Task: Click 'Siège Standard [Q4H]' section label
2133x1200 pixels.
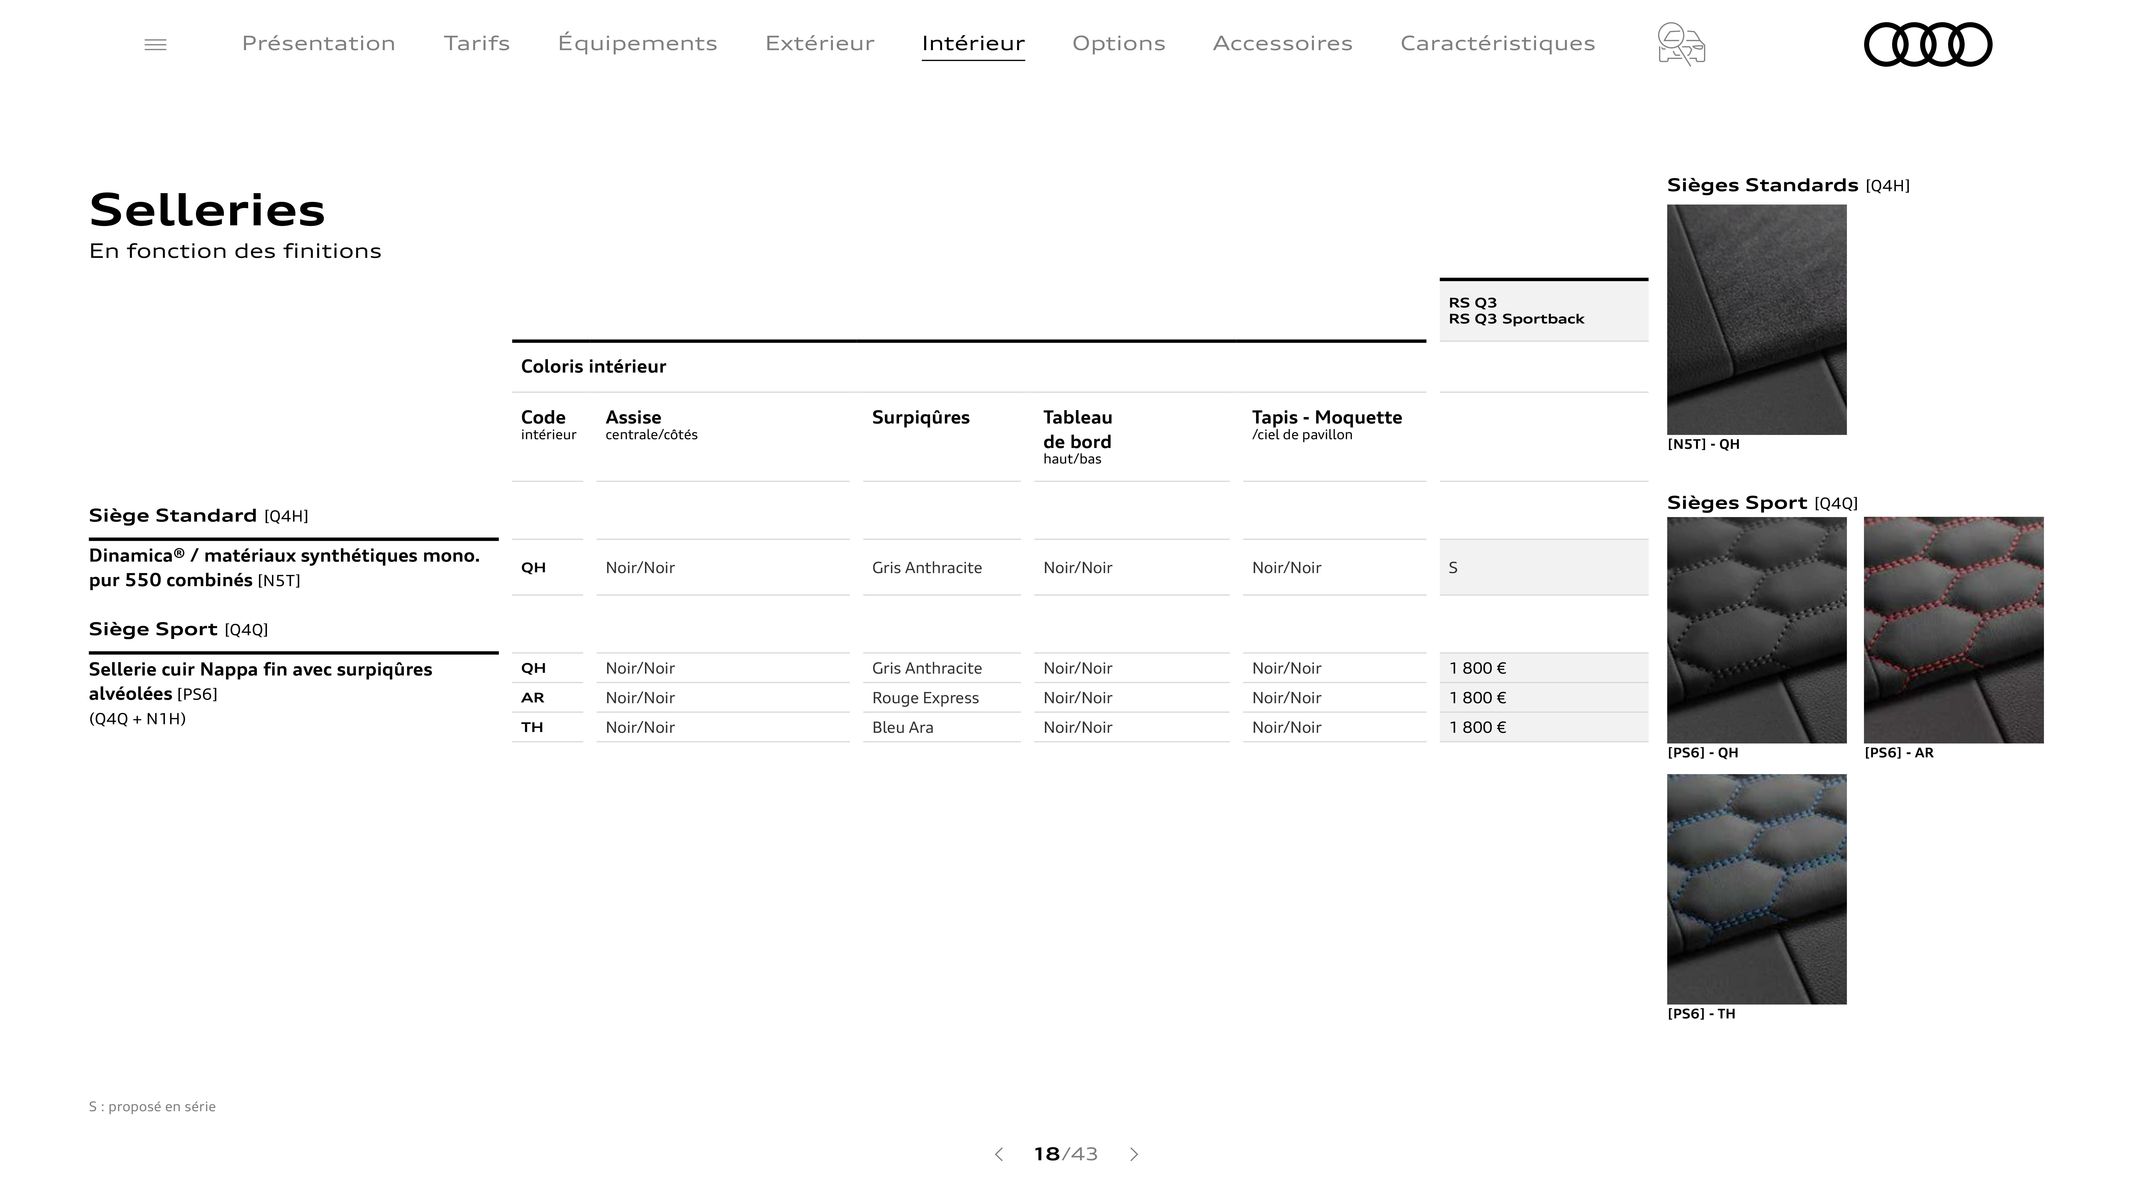Action: pyautogui.click(x=198, y=516)
